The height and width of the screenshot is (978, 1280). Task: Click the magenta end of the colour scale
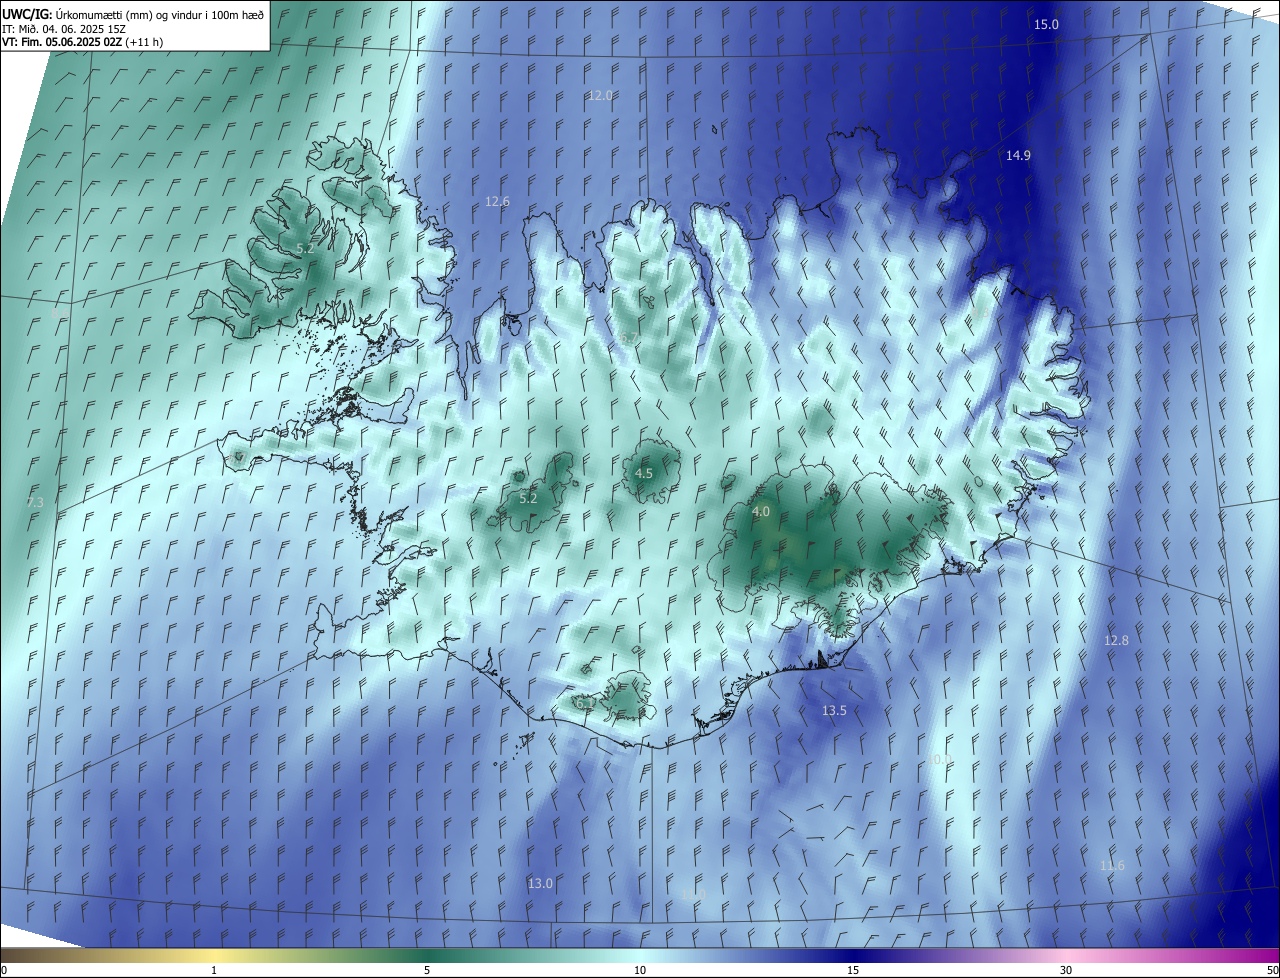tap(1268, 955)
